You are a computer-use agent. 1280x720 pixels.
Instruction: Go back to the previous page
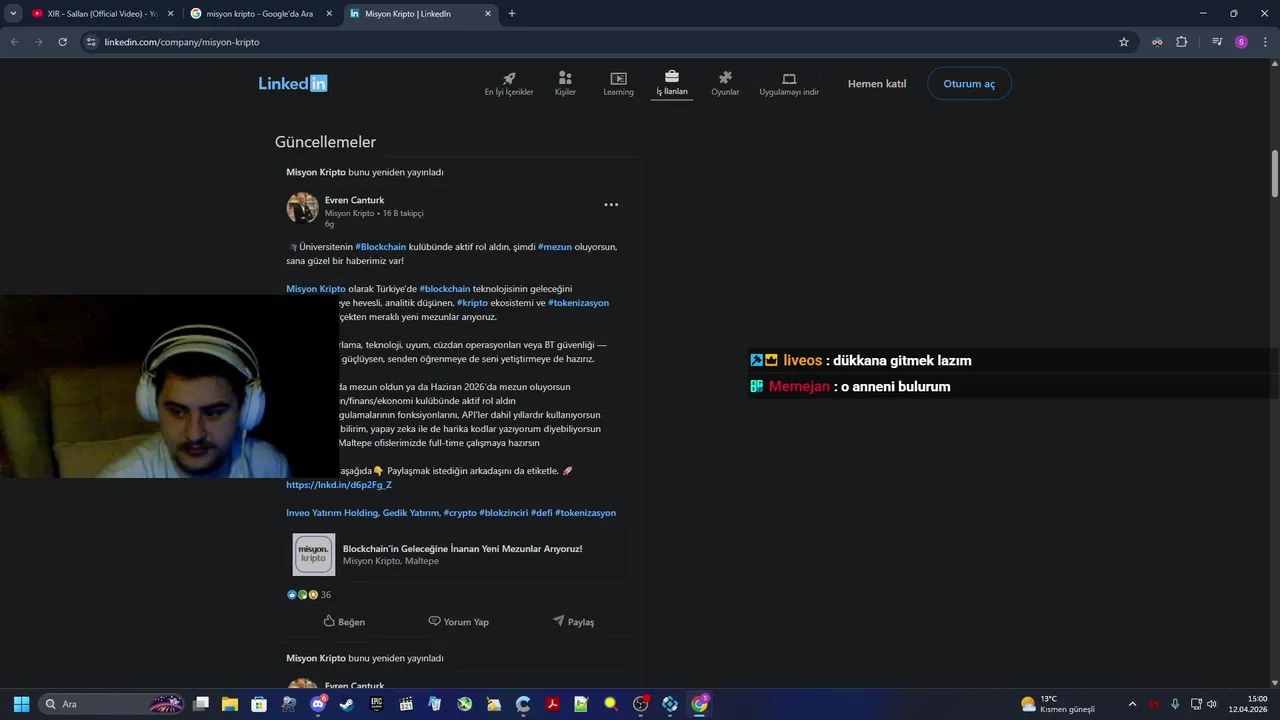click(x=14, y=42)
